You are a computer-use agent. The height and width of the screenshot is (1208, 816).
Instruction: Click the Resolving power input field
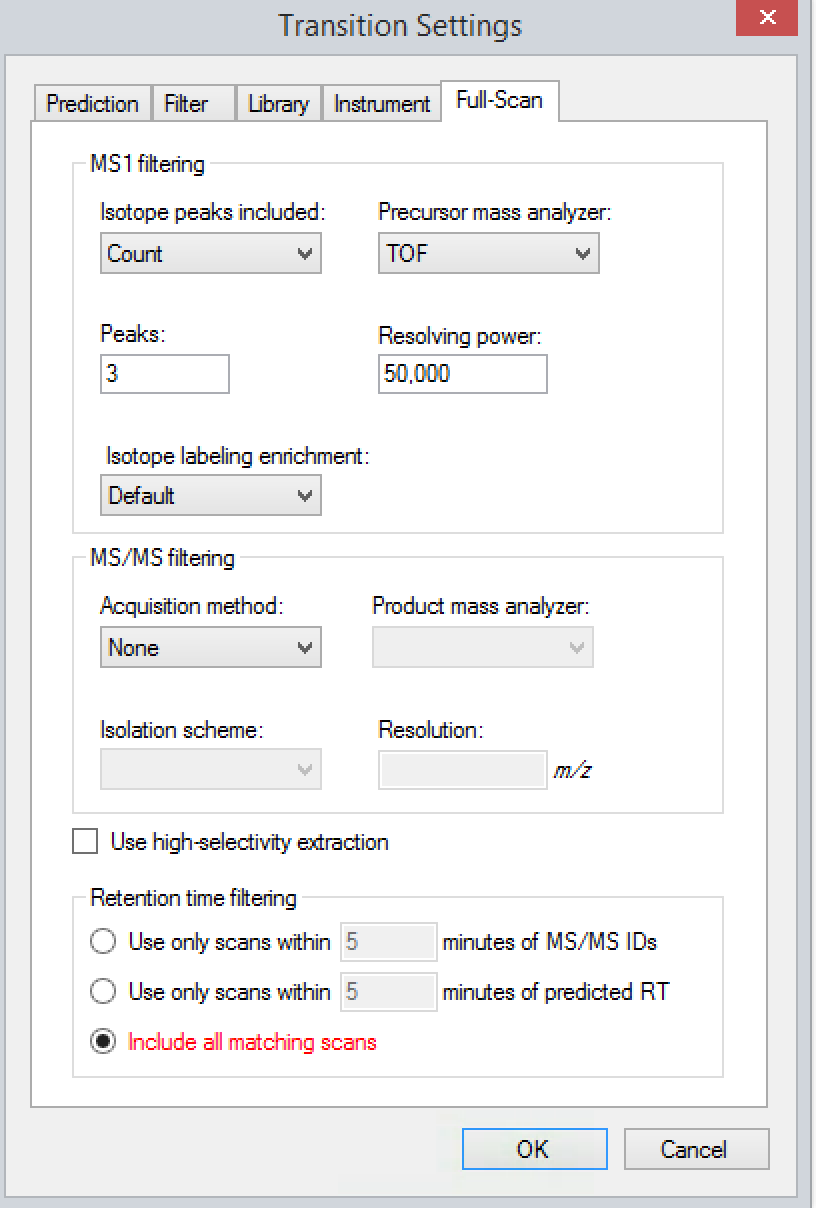[462, 375]
